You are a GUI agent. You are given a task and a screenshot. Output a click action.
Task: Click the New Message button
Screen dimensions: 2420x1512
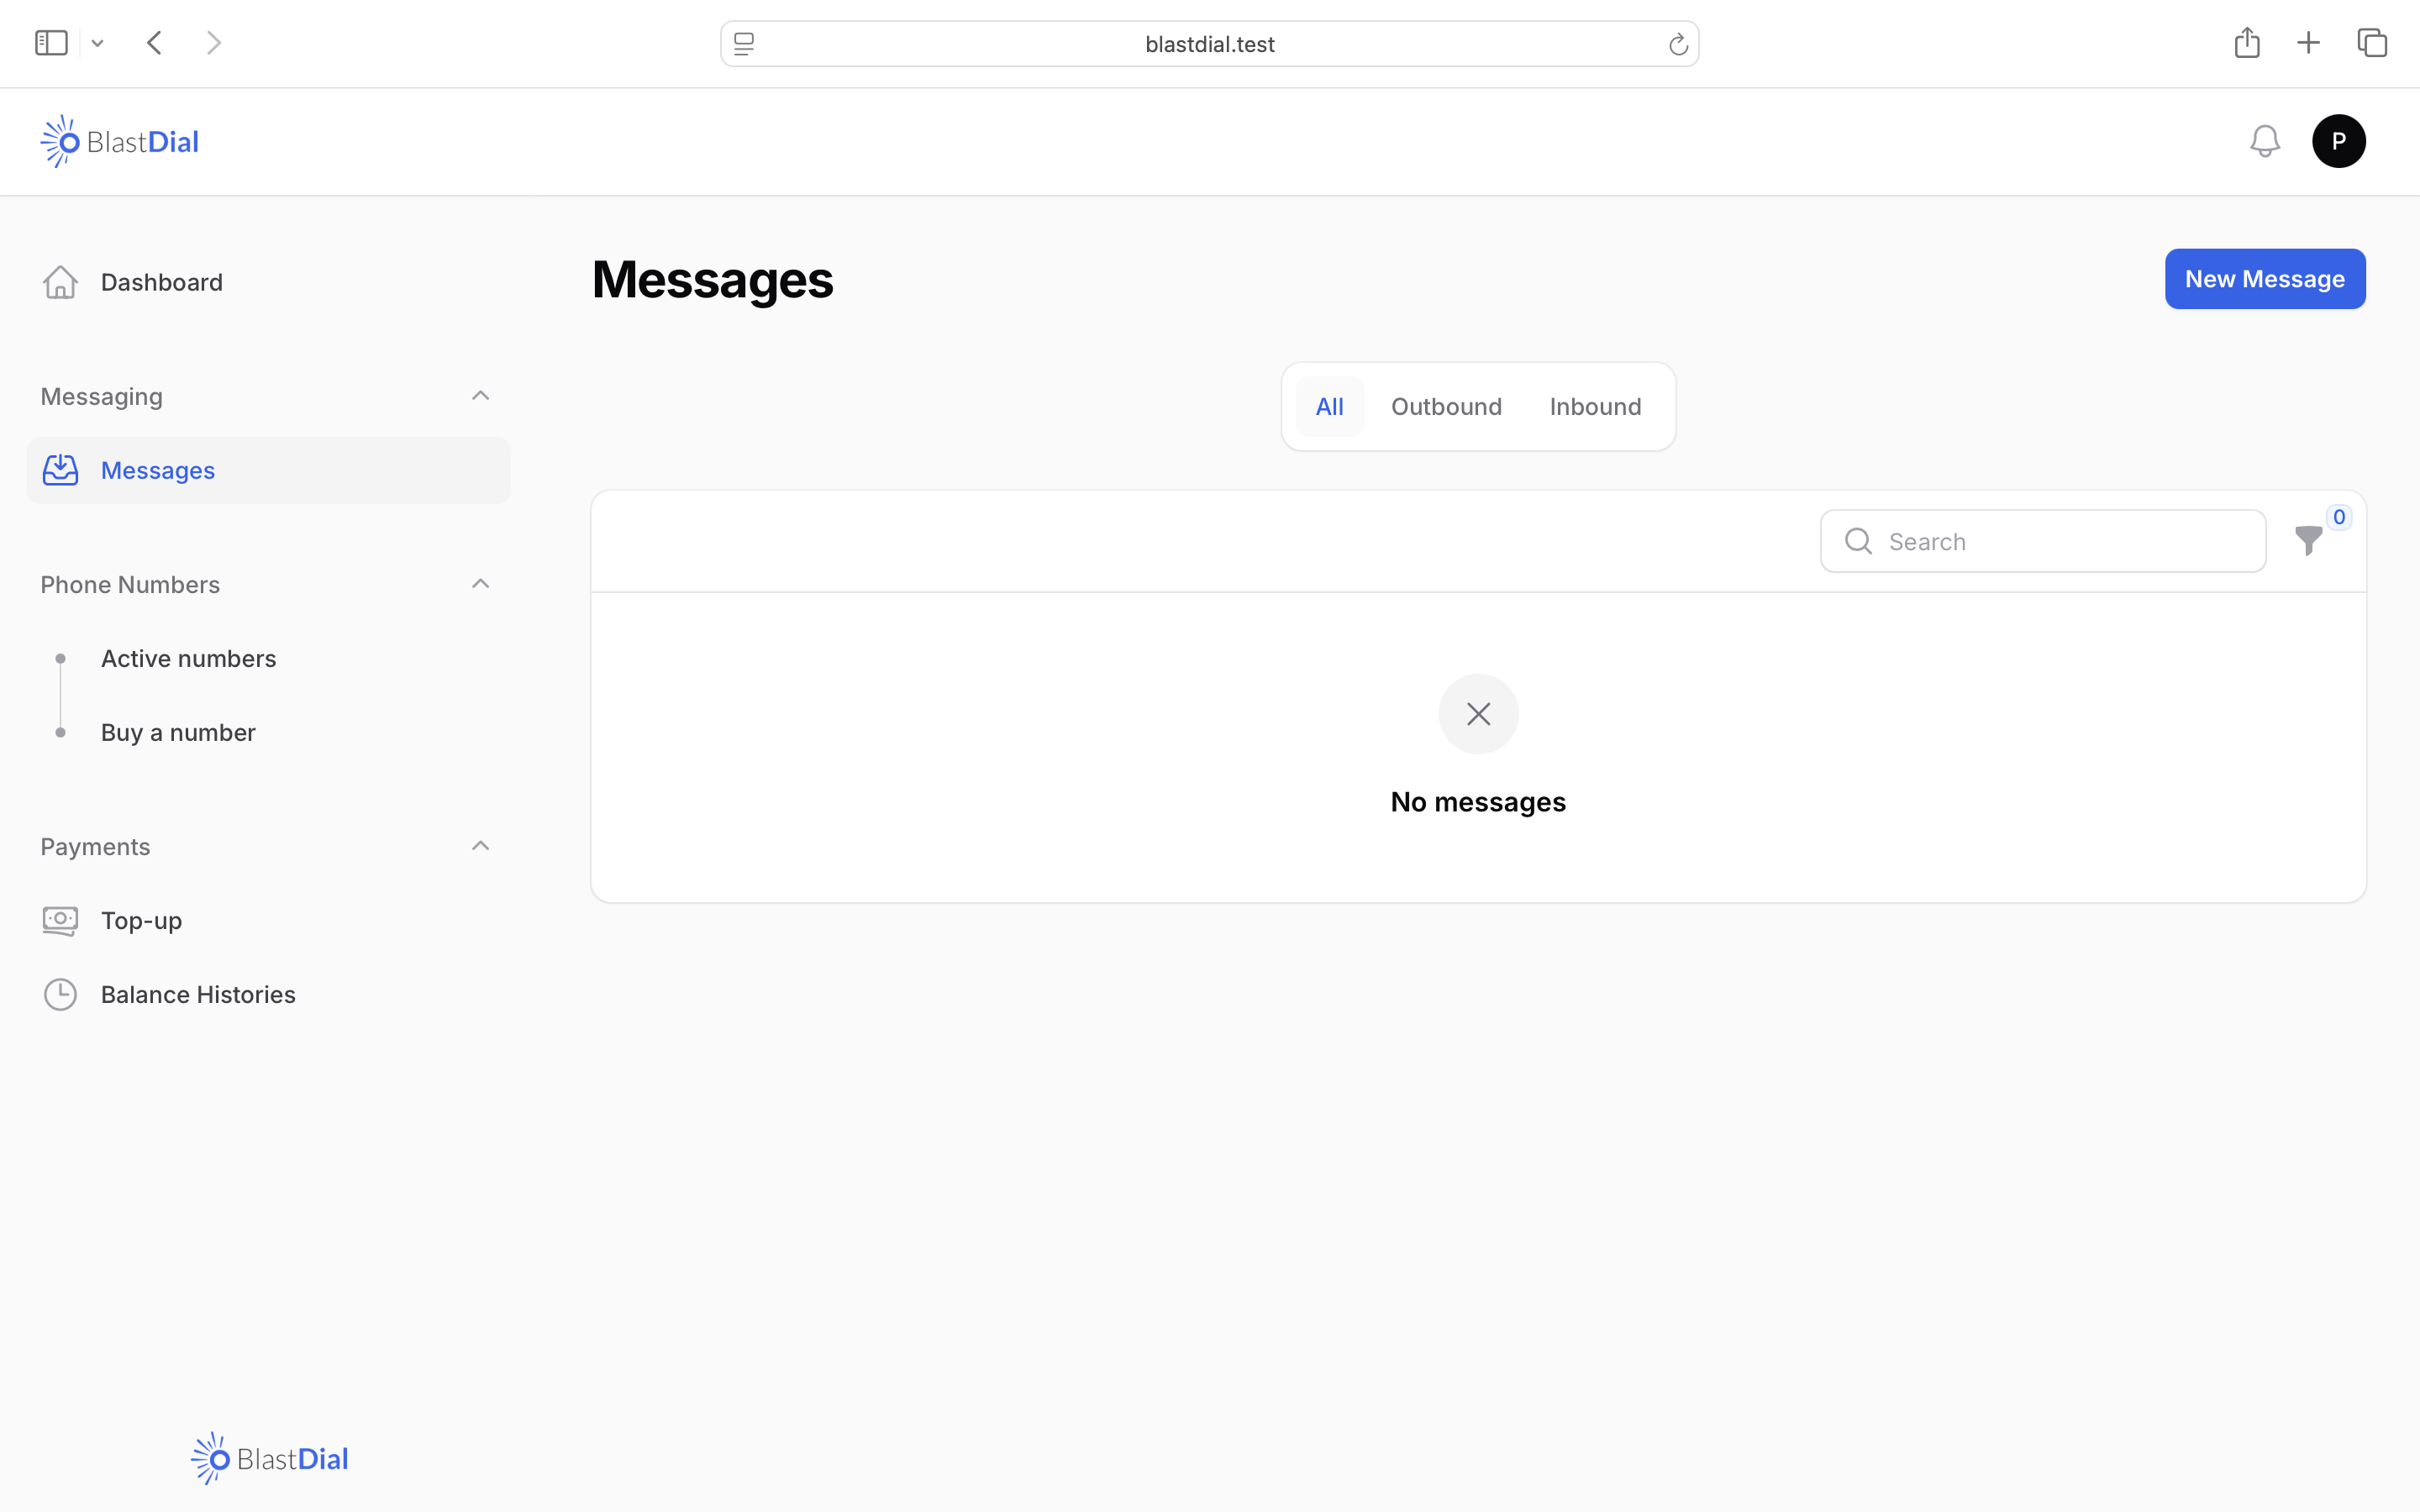click(x=2265, y=279)
